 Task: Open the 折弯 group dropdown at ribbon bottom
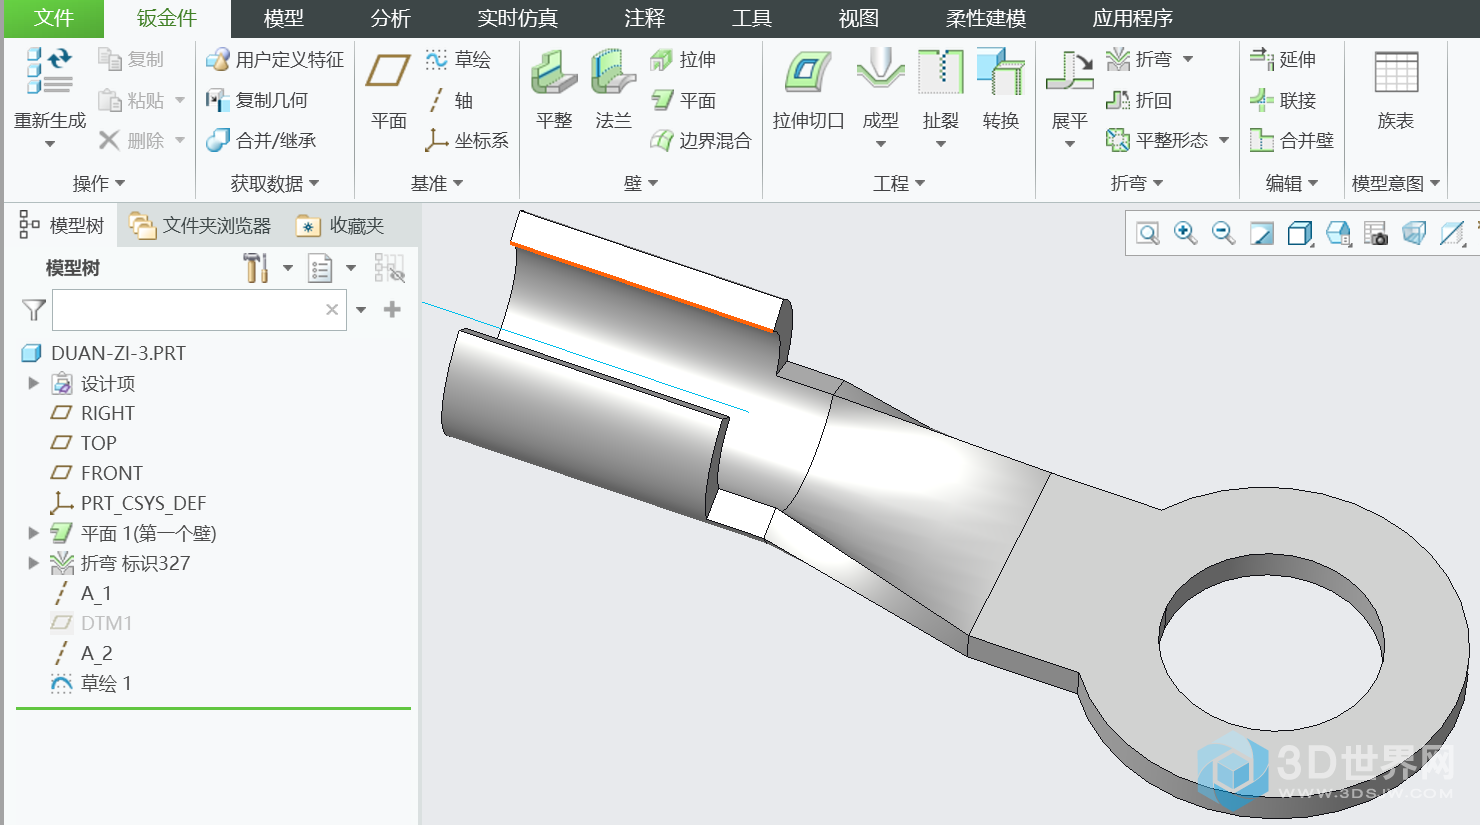(1137, 183)
